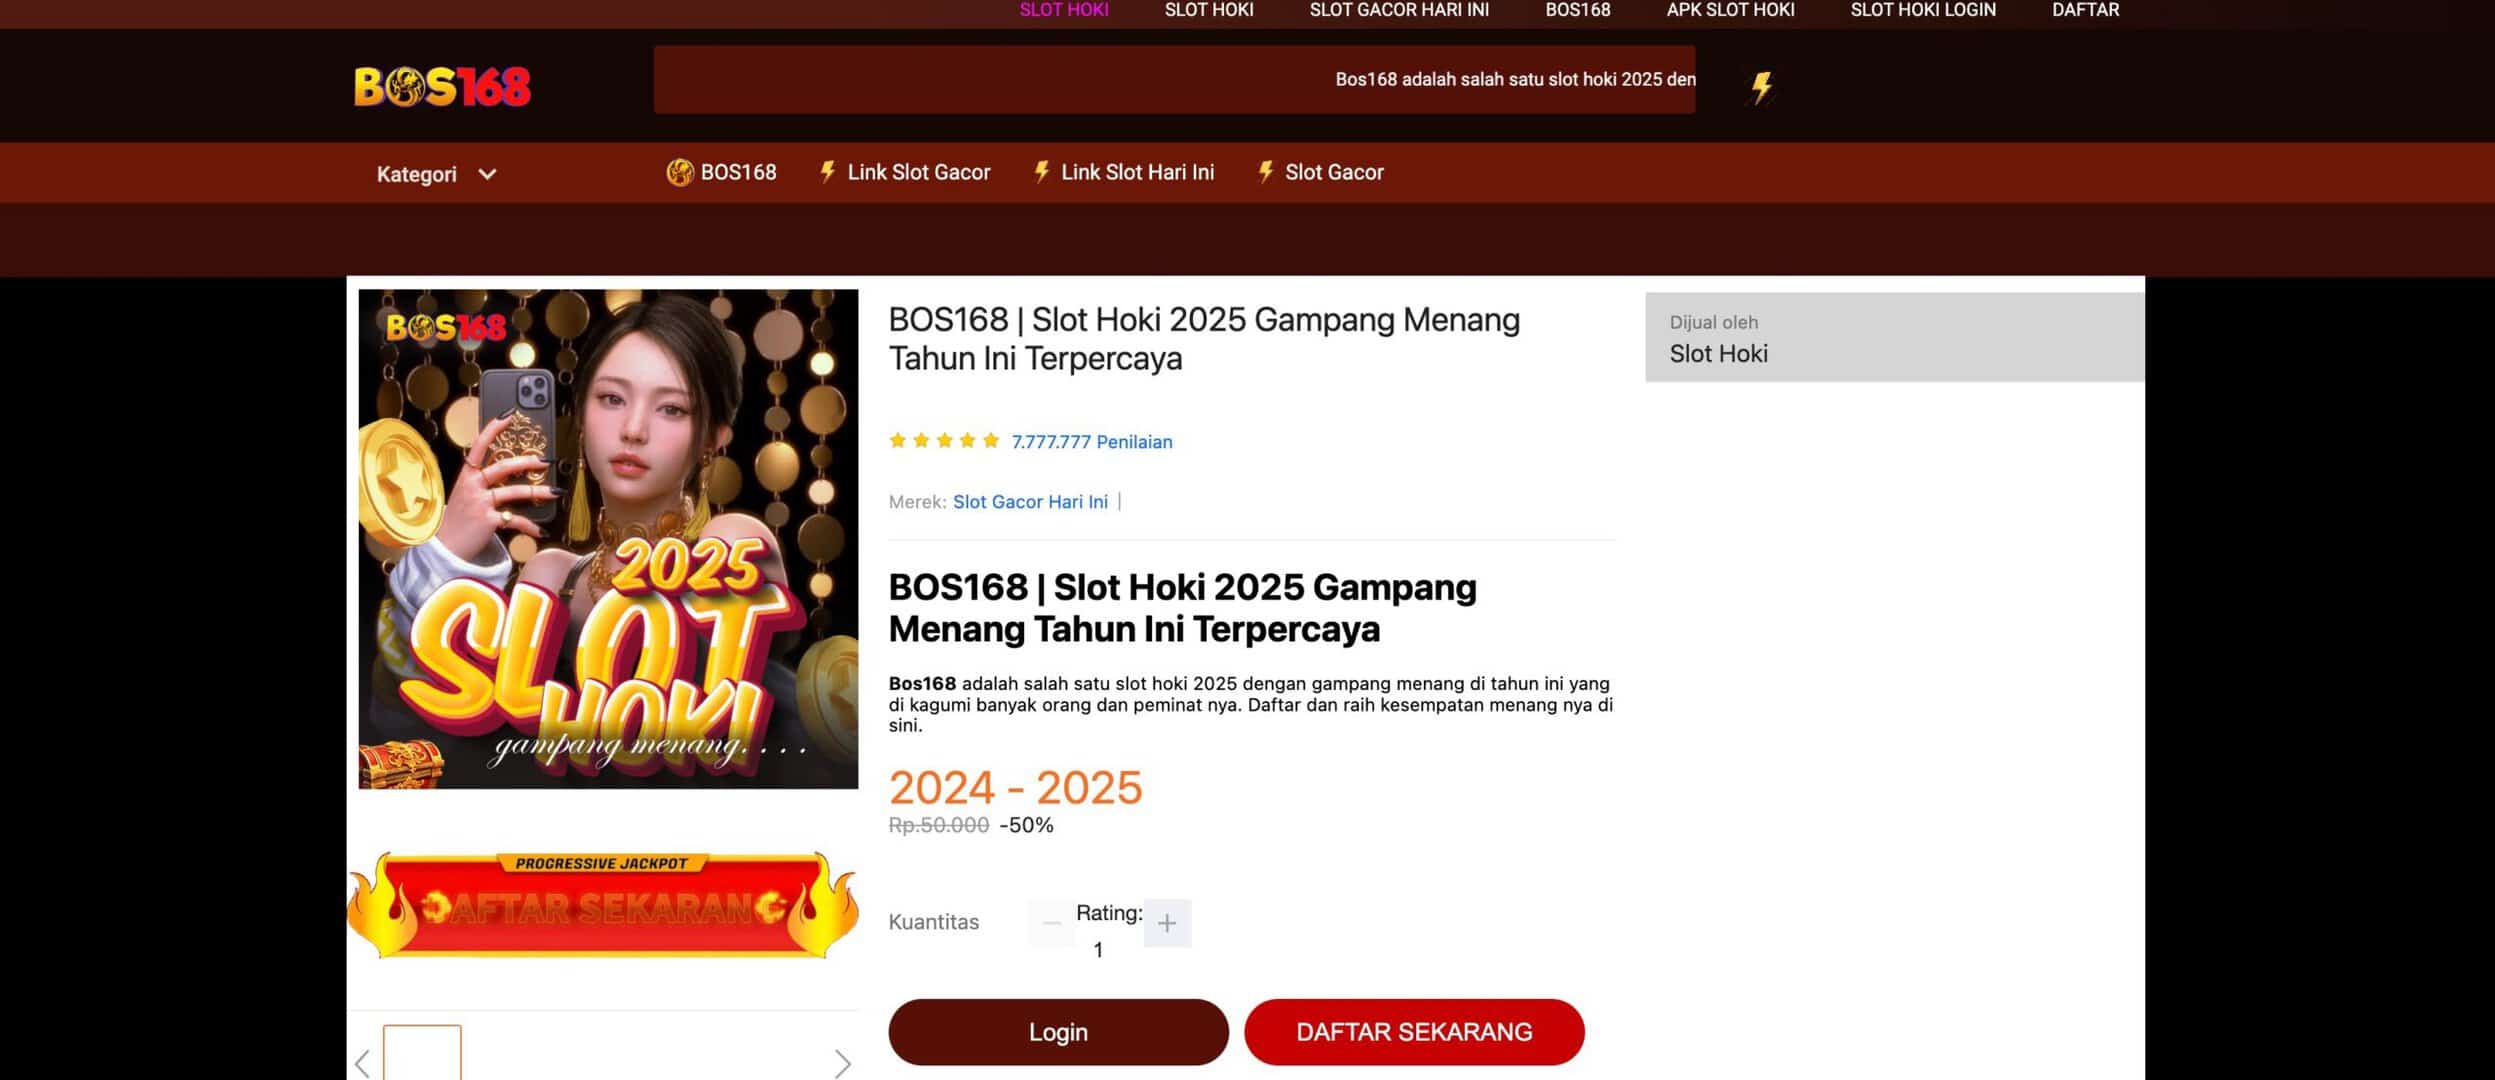The width and height of the screenshot is (2495, 1080).
Task: Click the dragon coin icon next to BOS168
Action: (680, 172)
